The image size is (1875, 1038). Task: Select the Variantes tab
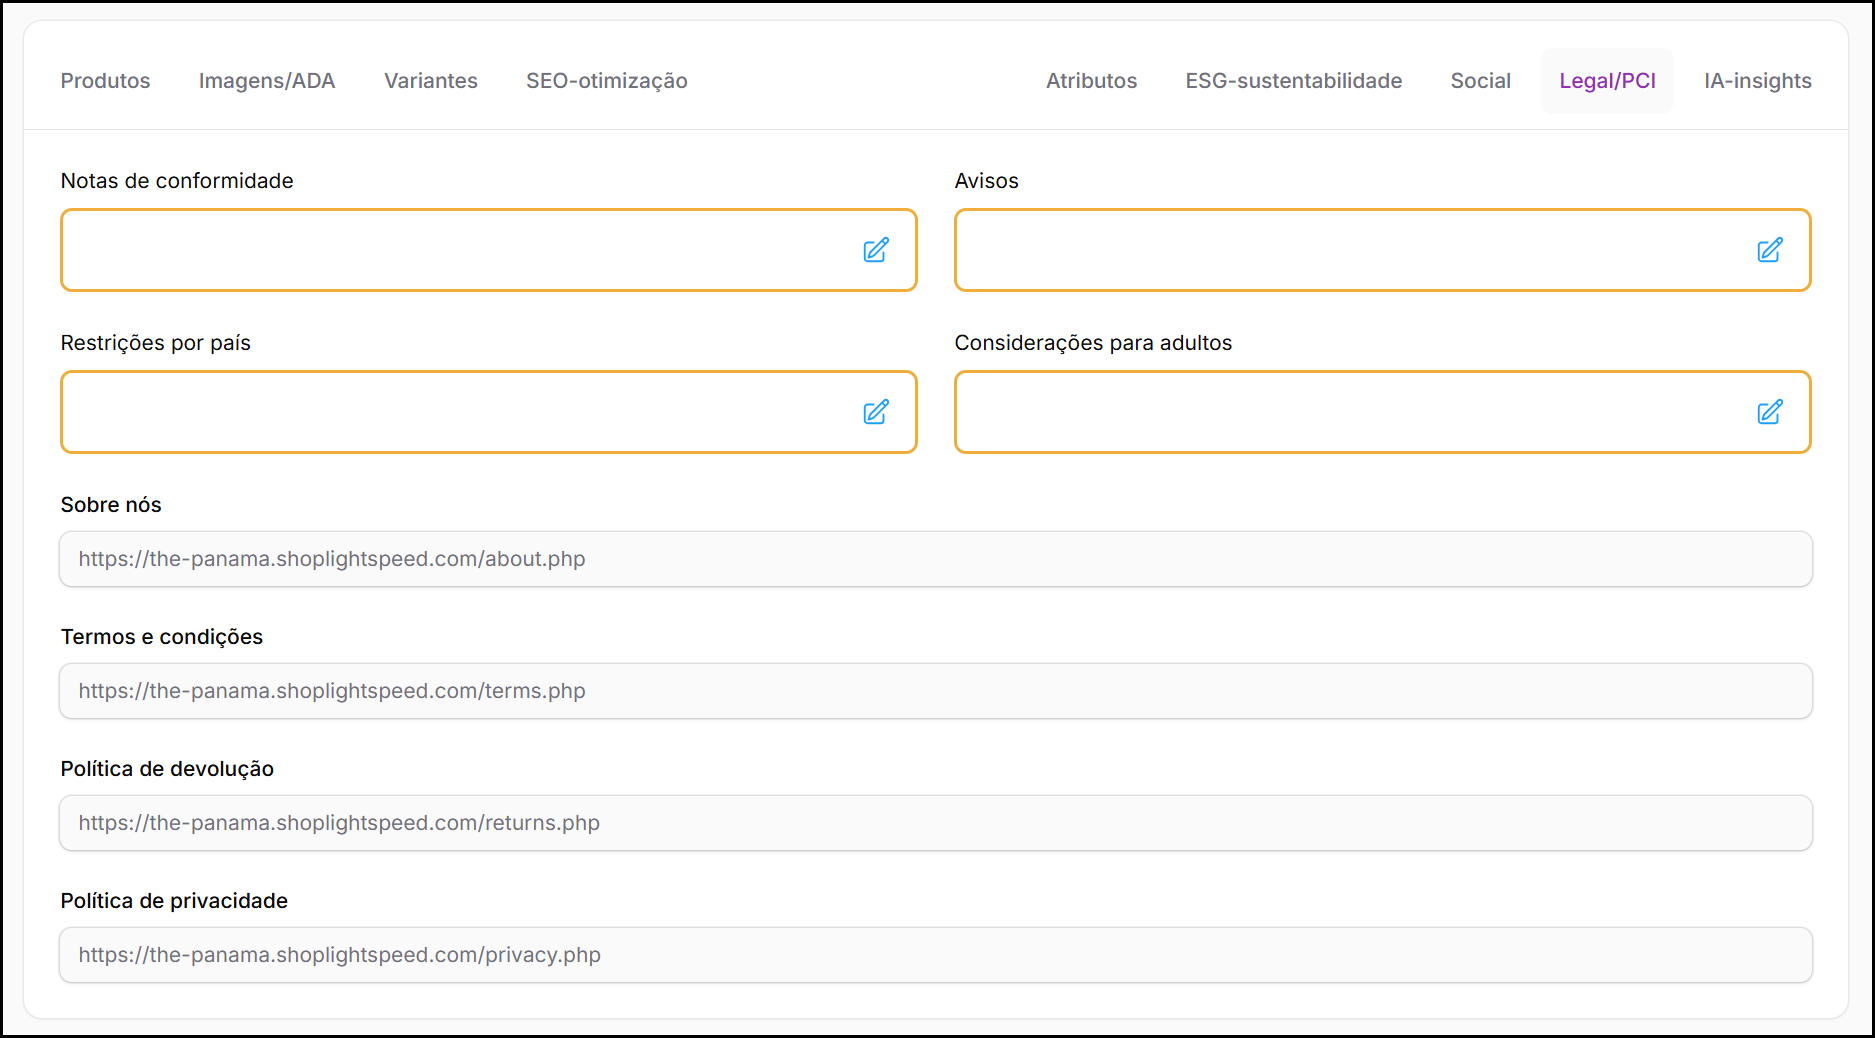click(431, 81)
